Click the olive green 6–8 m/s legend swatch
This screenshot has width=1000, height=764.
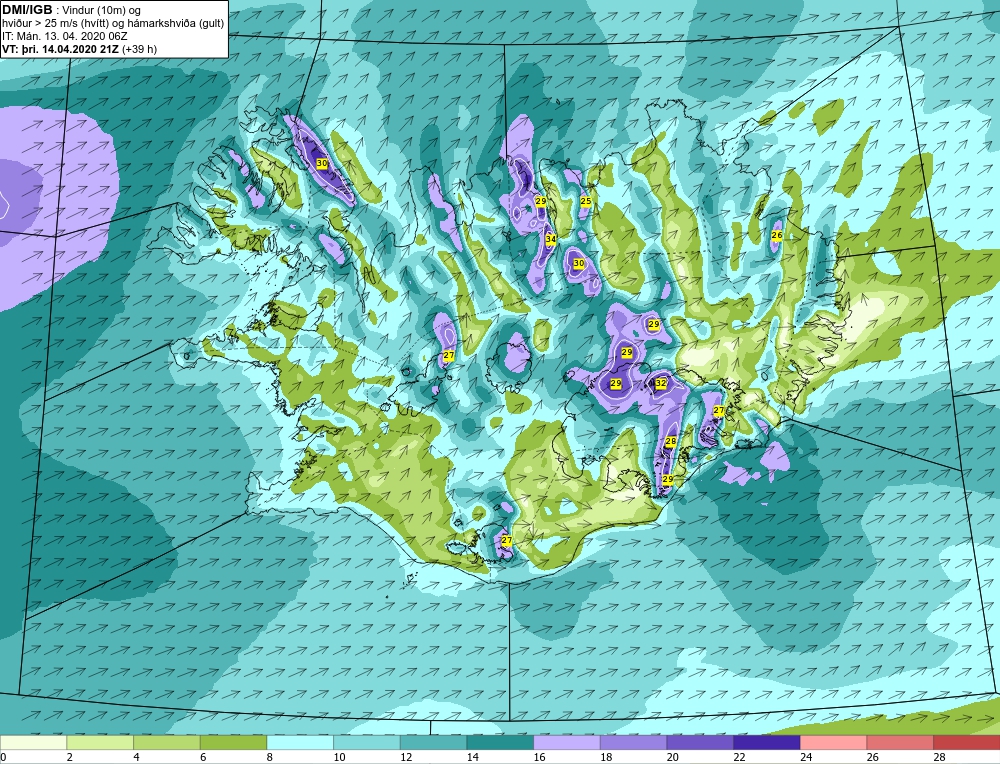pos(233,743)
